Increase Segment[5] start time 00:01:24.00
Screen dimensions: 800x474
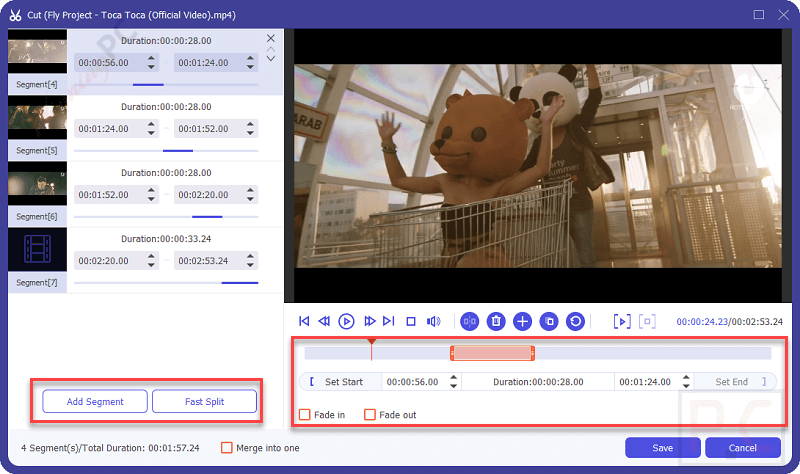click(x=151, y=124)
